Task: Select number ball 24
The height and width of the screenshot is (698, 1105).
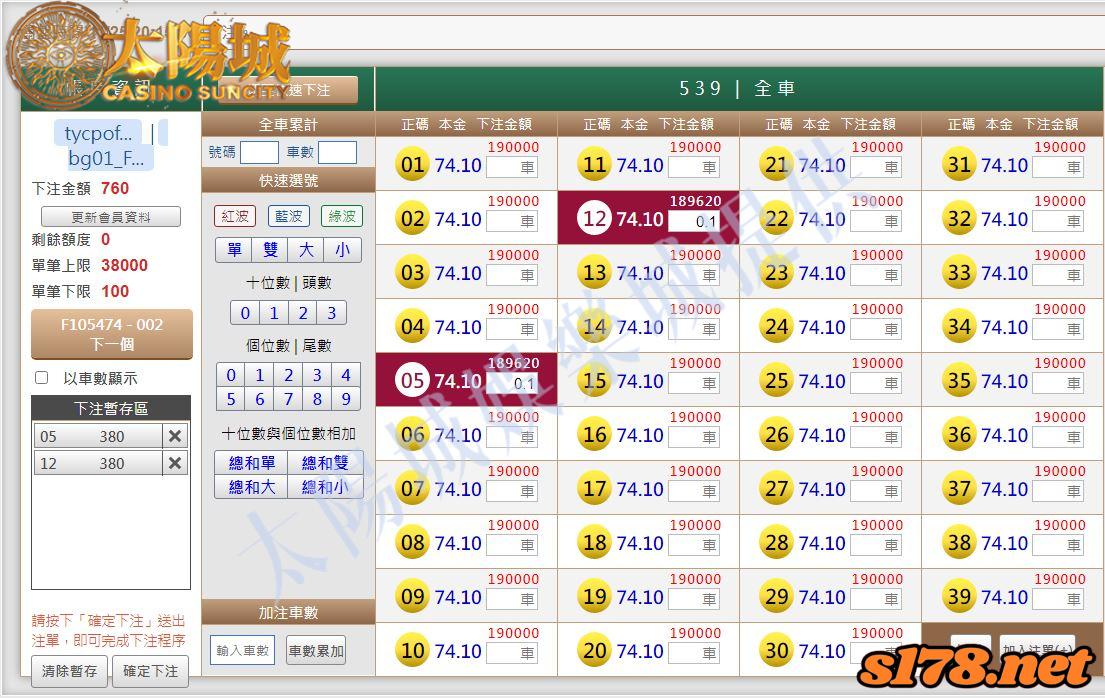Action: coord(777,326)
